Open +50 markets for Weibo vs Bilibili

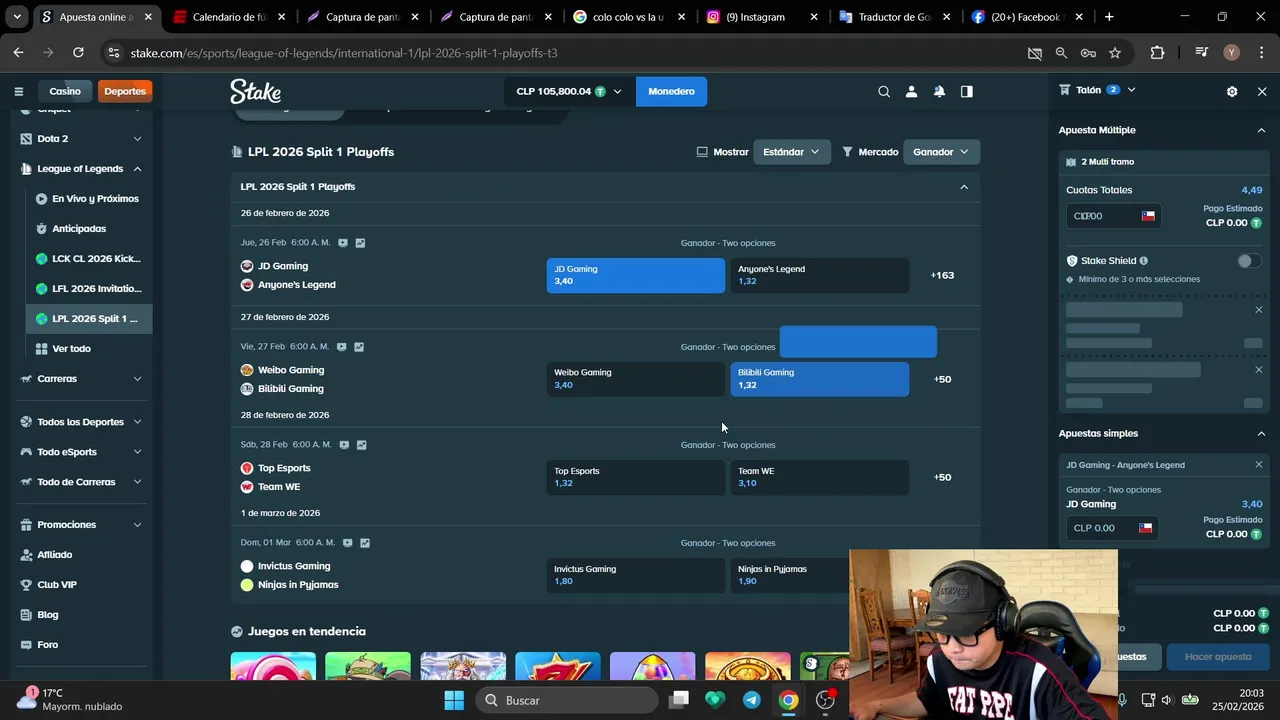pyautogui.click(x=942, y=379)
